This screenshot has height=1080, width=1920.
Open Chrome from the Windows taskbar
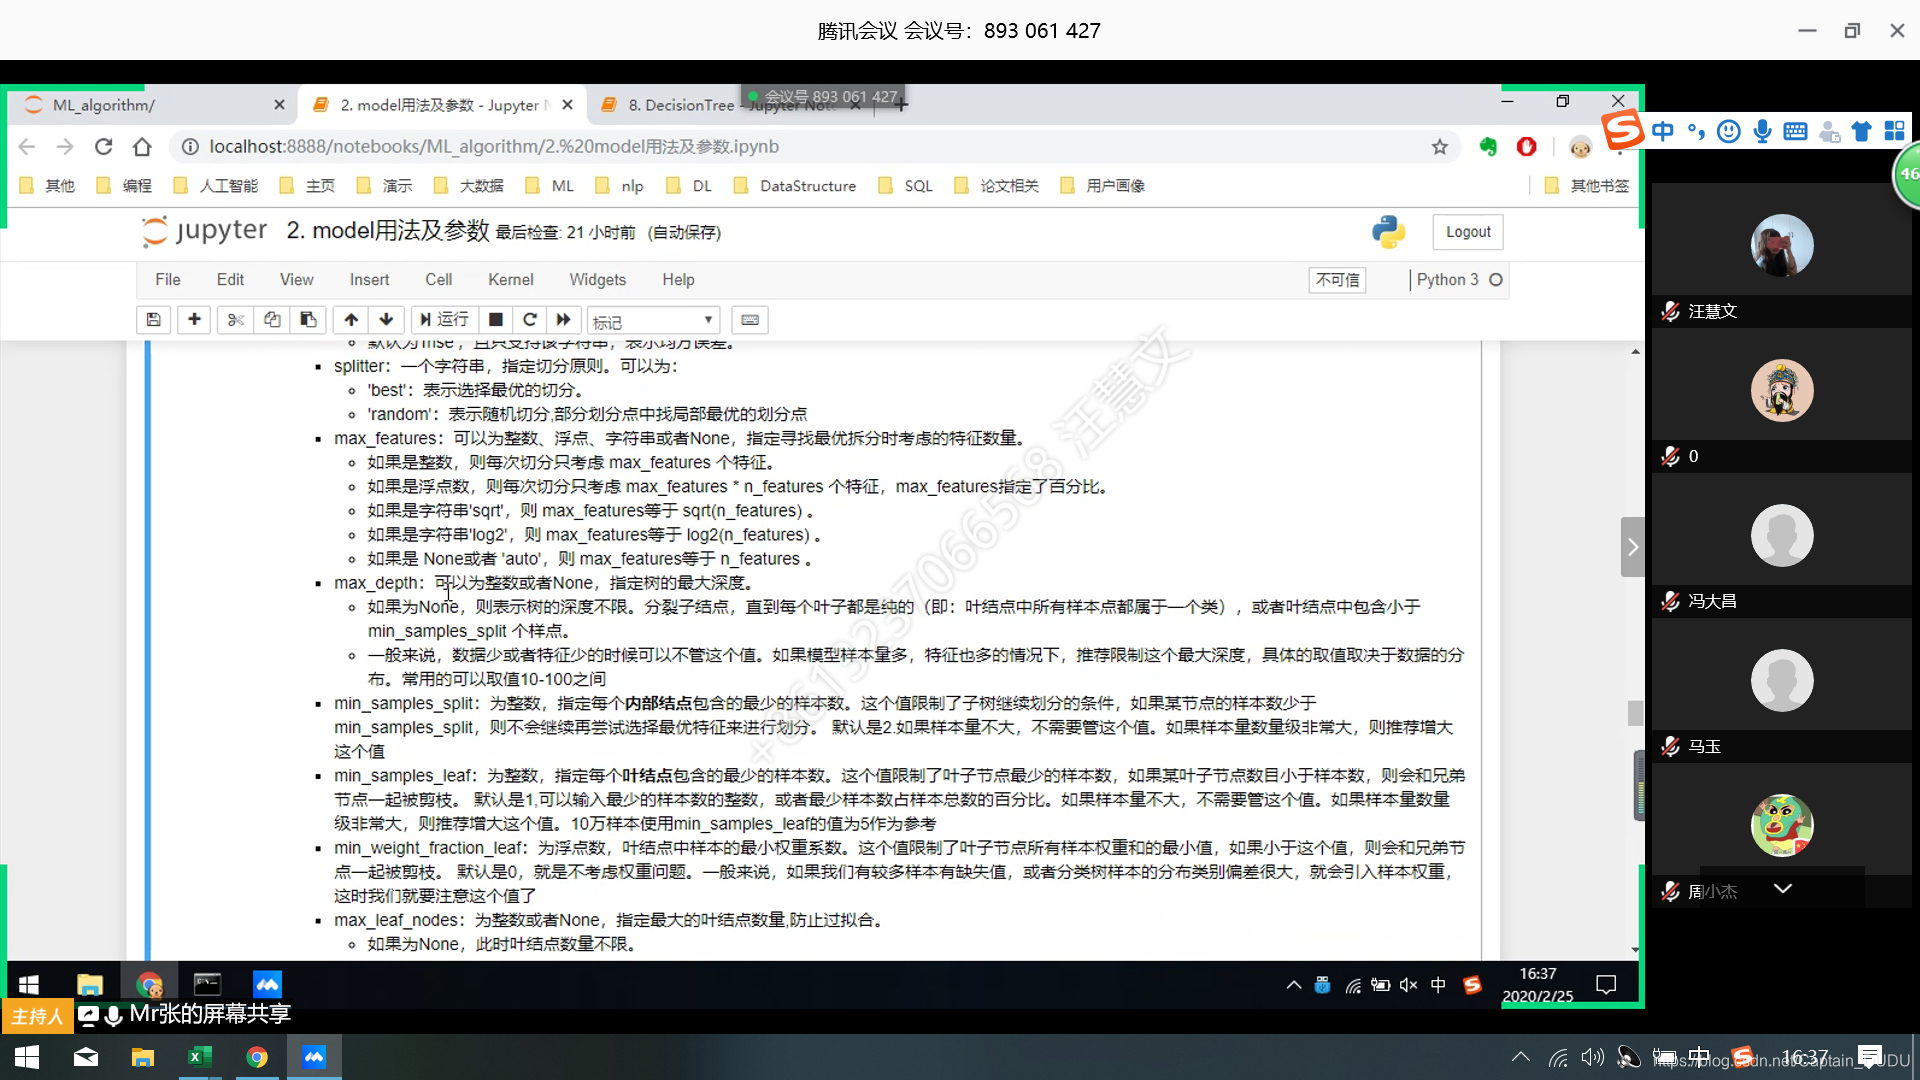[257, 1057]
